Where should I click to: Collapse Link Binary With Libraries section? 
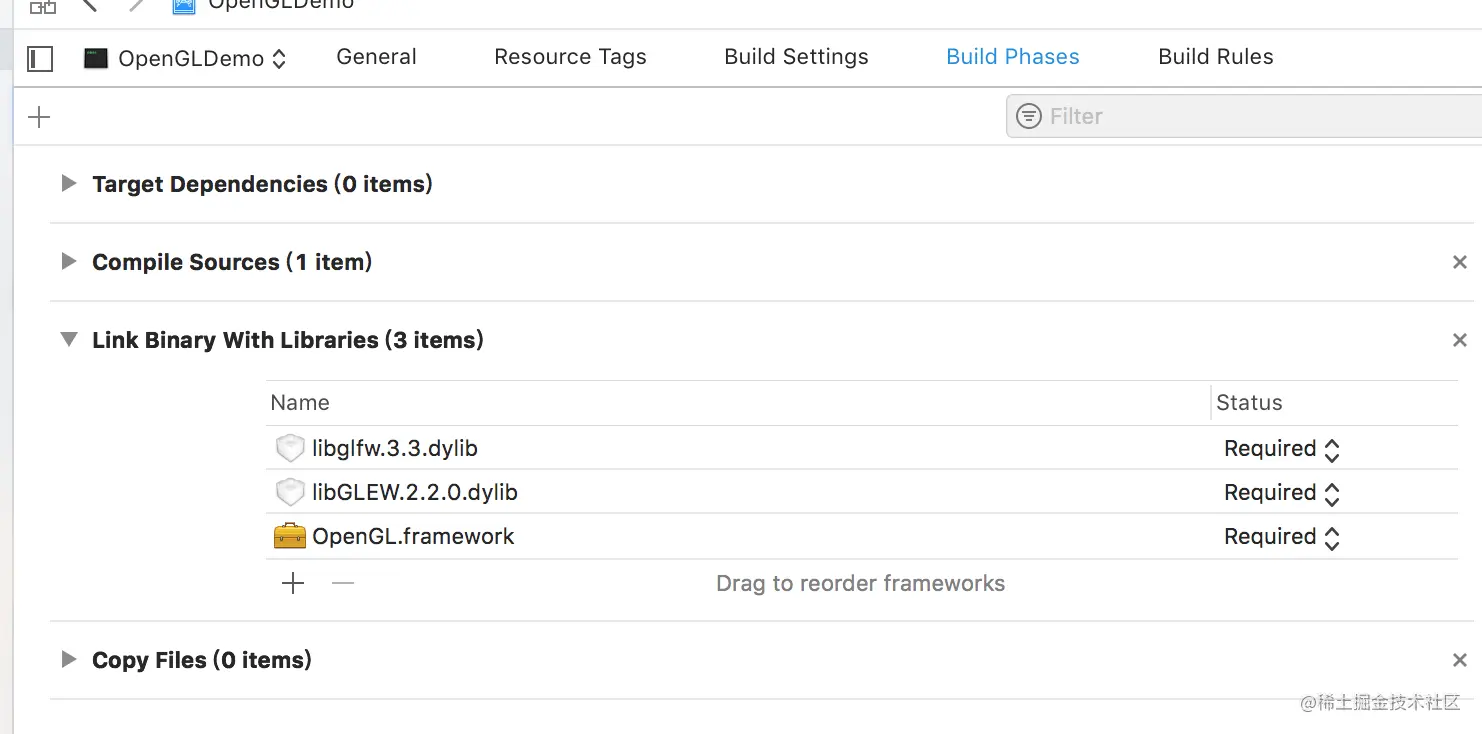click(x=68, y=339)
